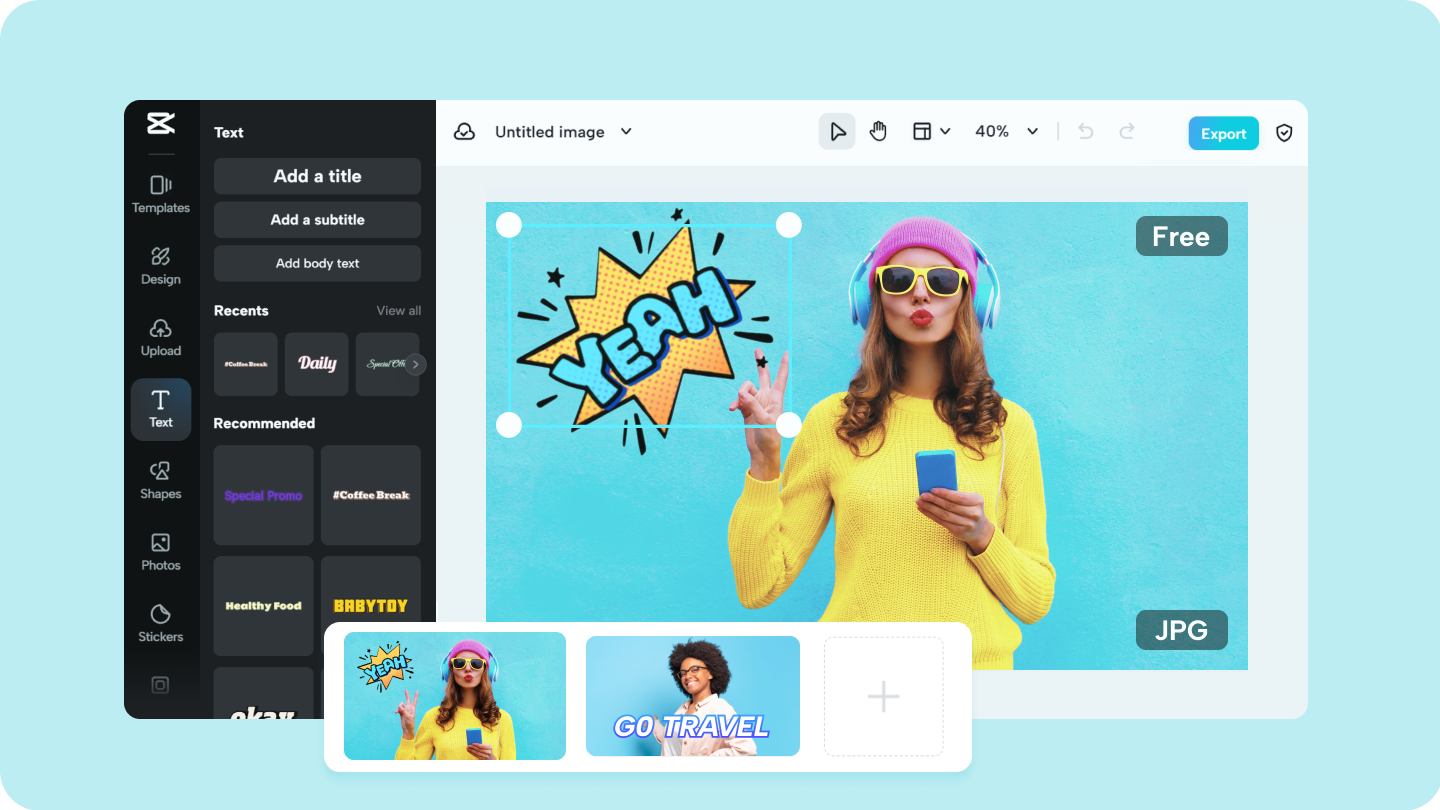
Task: Click the Recents section heading
Action: pos(241,311)
